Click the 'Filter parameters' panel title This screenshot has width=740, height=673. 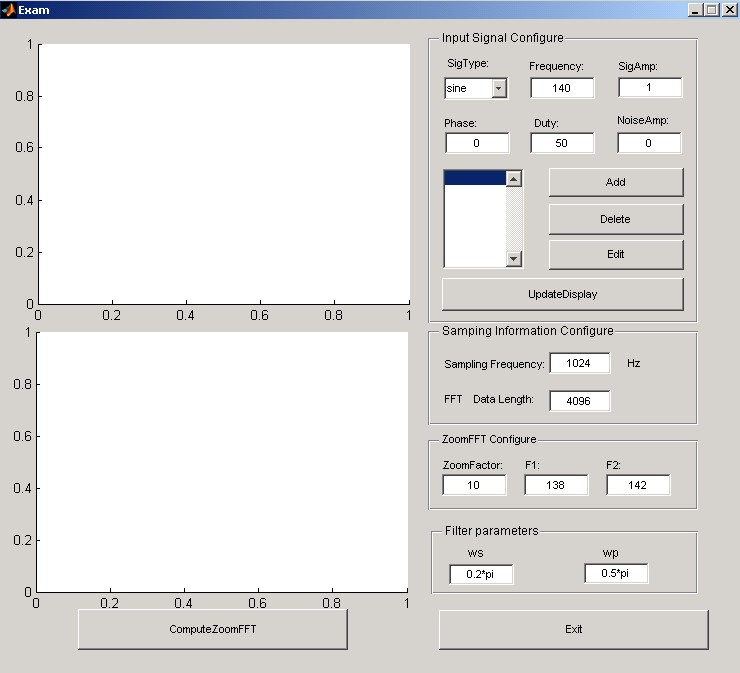click(x=491, y=531)
